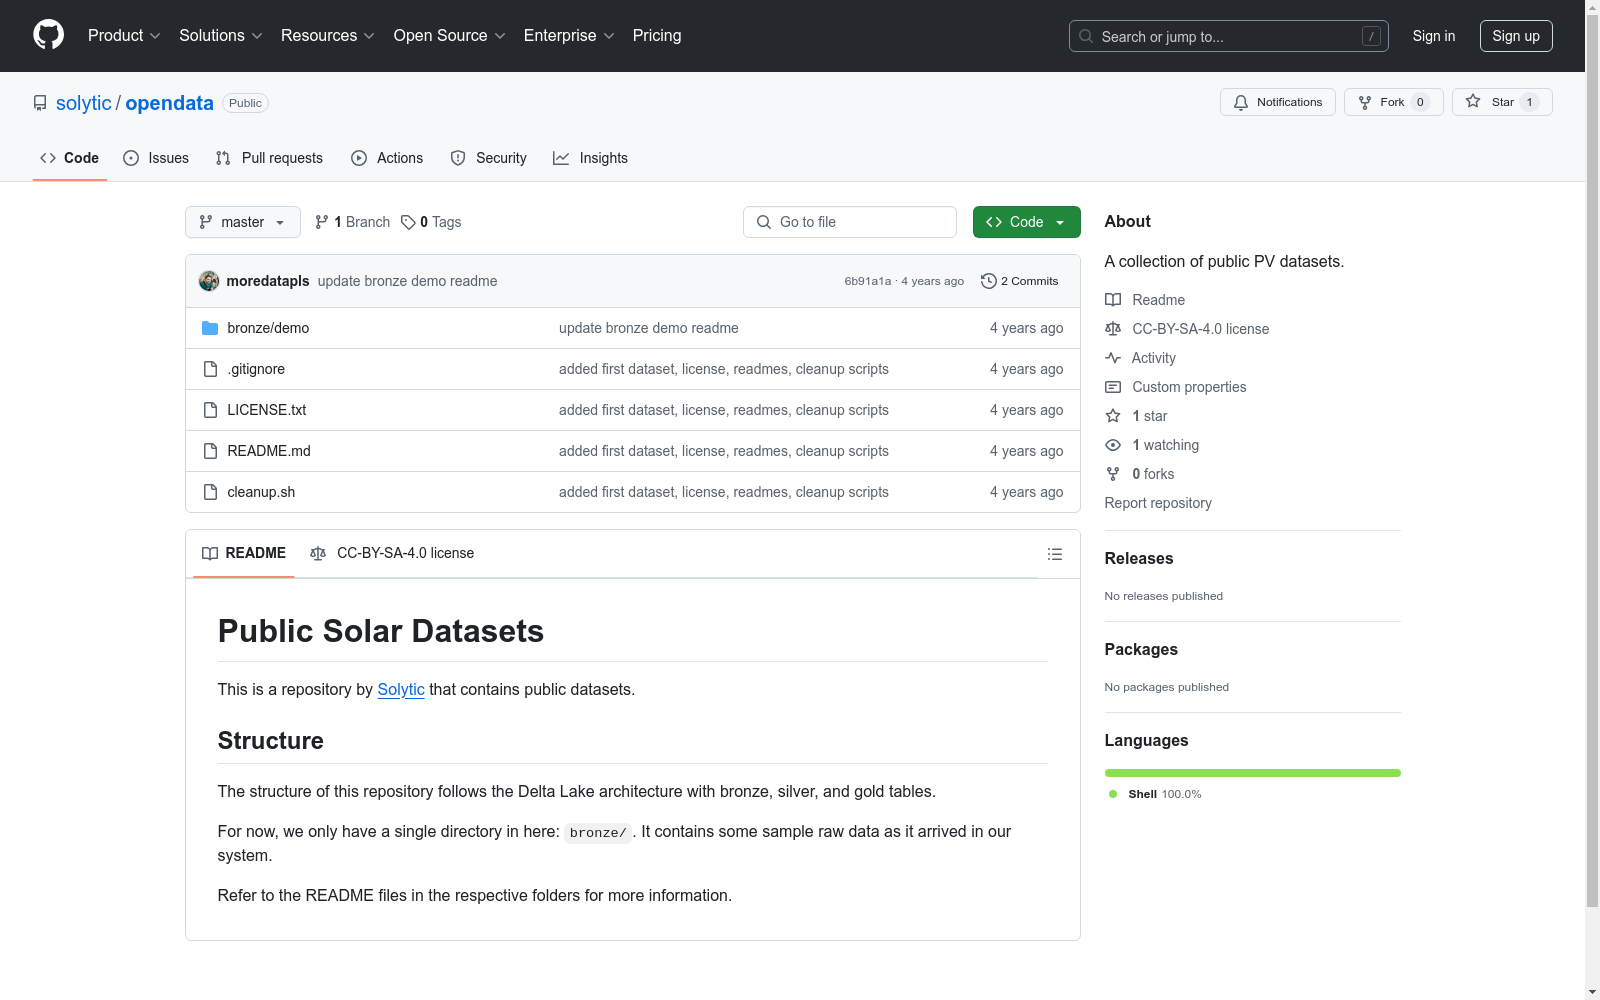Fork the repository

[x=1394, y=102]
